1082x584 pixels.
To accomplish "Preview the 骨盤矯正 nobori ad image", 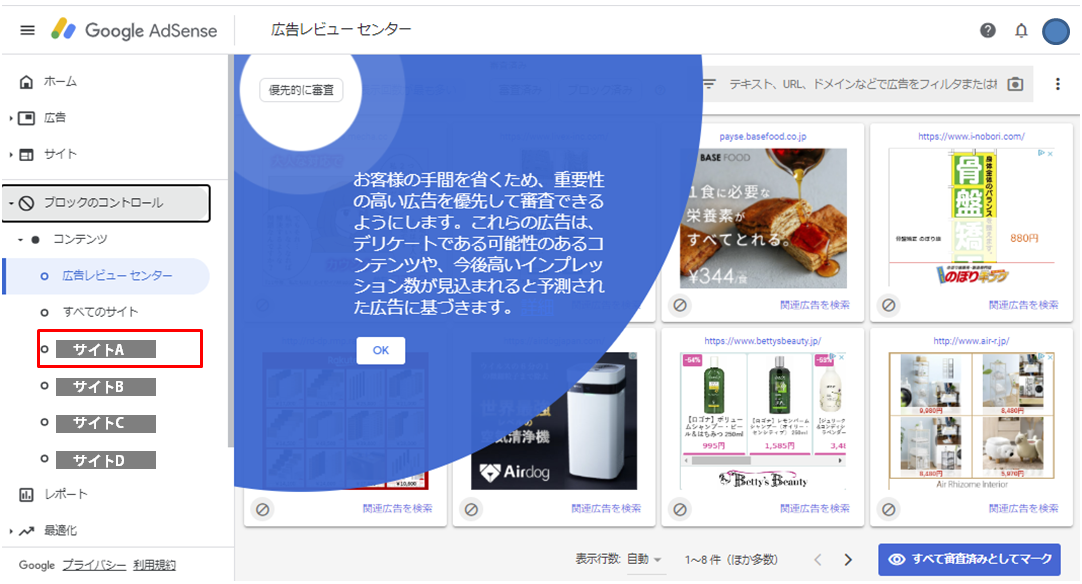I will pyautogui.click(x=972, y=218).
